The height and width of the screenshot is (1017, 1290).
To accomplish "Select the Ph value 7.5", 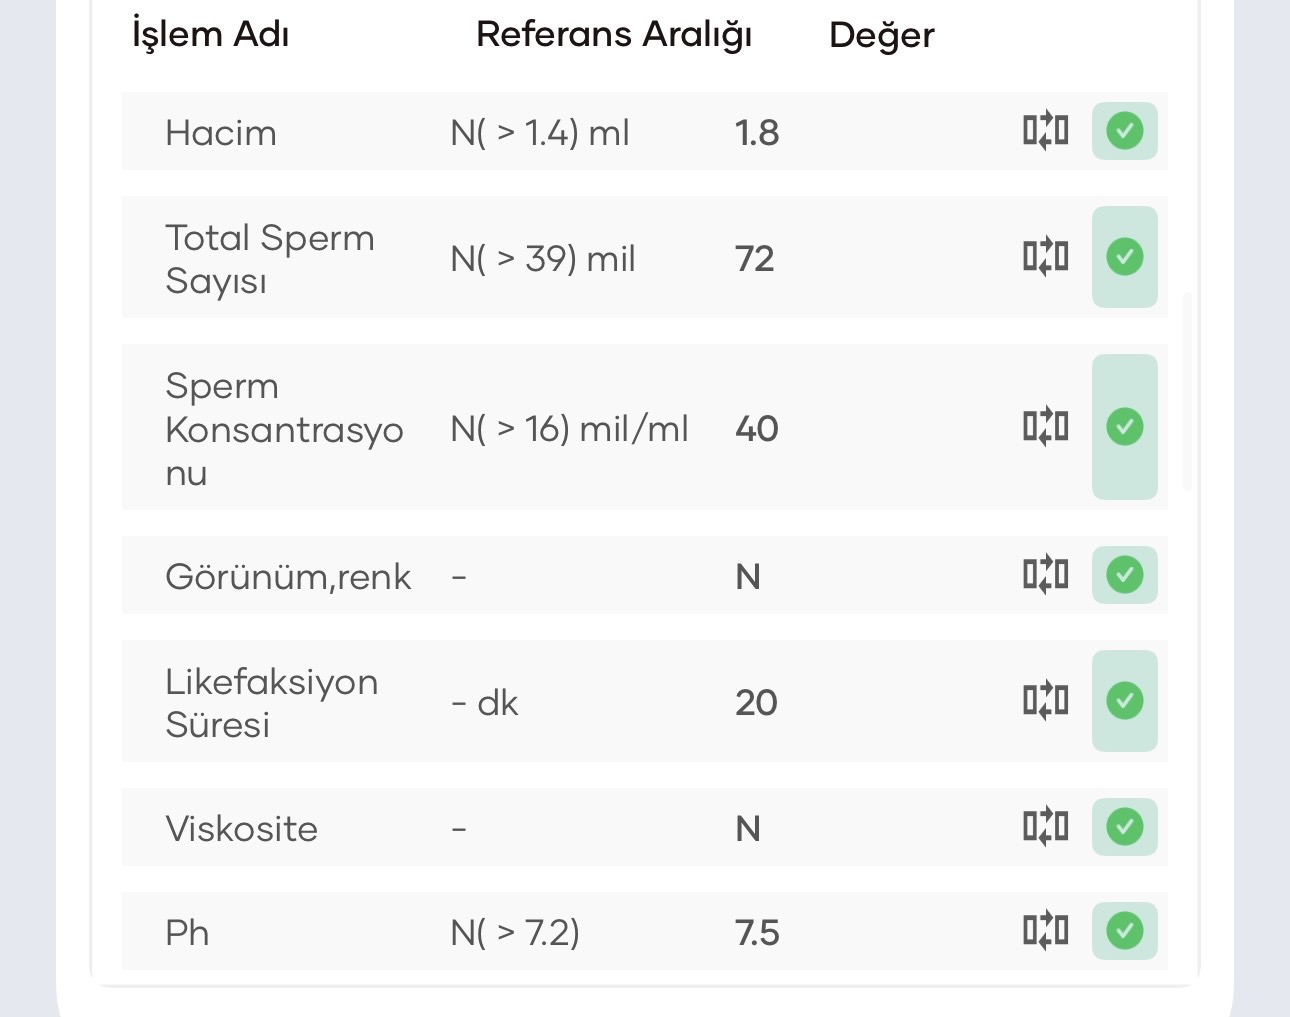I will pos(757,933).
